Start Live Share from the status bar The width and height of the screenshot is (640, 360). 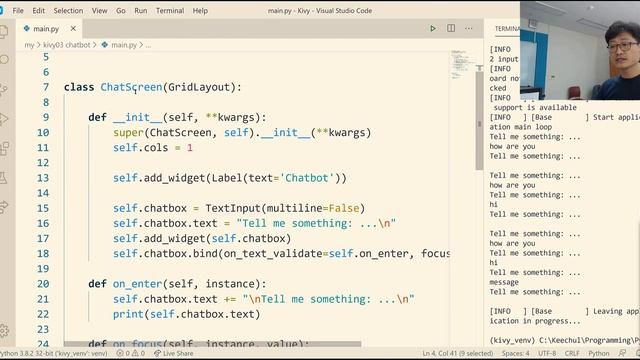(x=173, y=353)
